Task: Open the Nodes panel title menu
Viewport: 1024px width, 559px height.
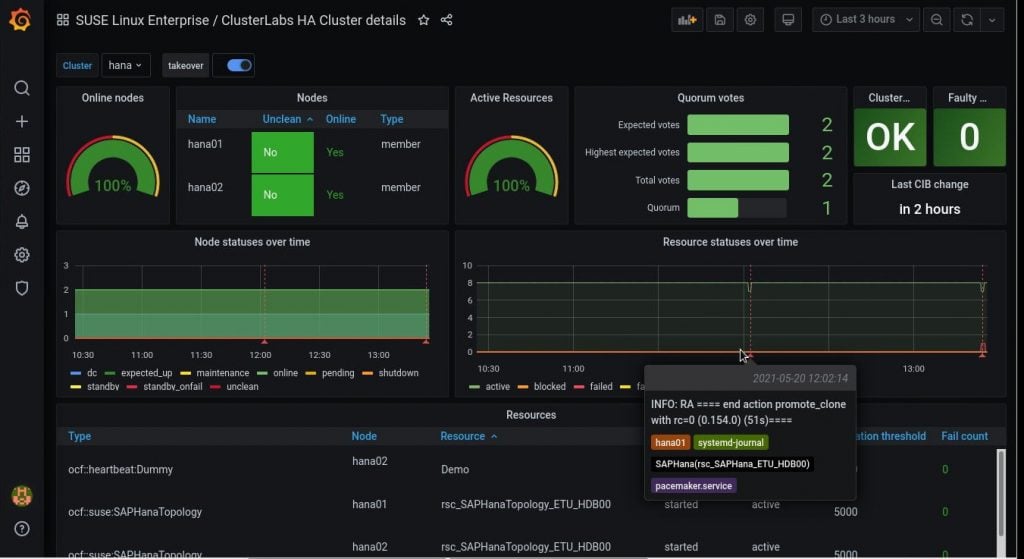Action: click(x=312, y=98)
